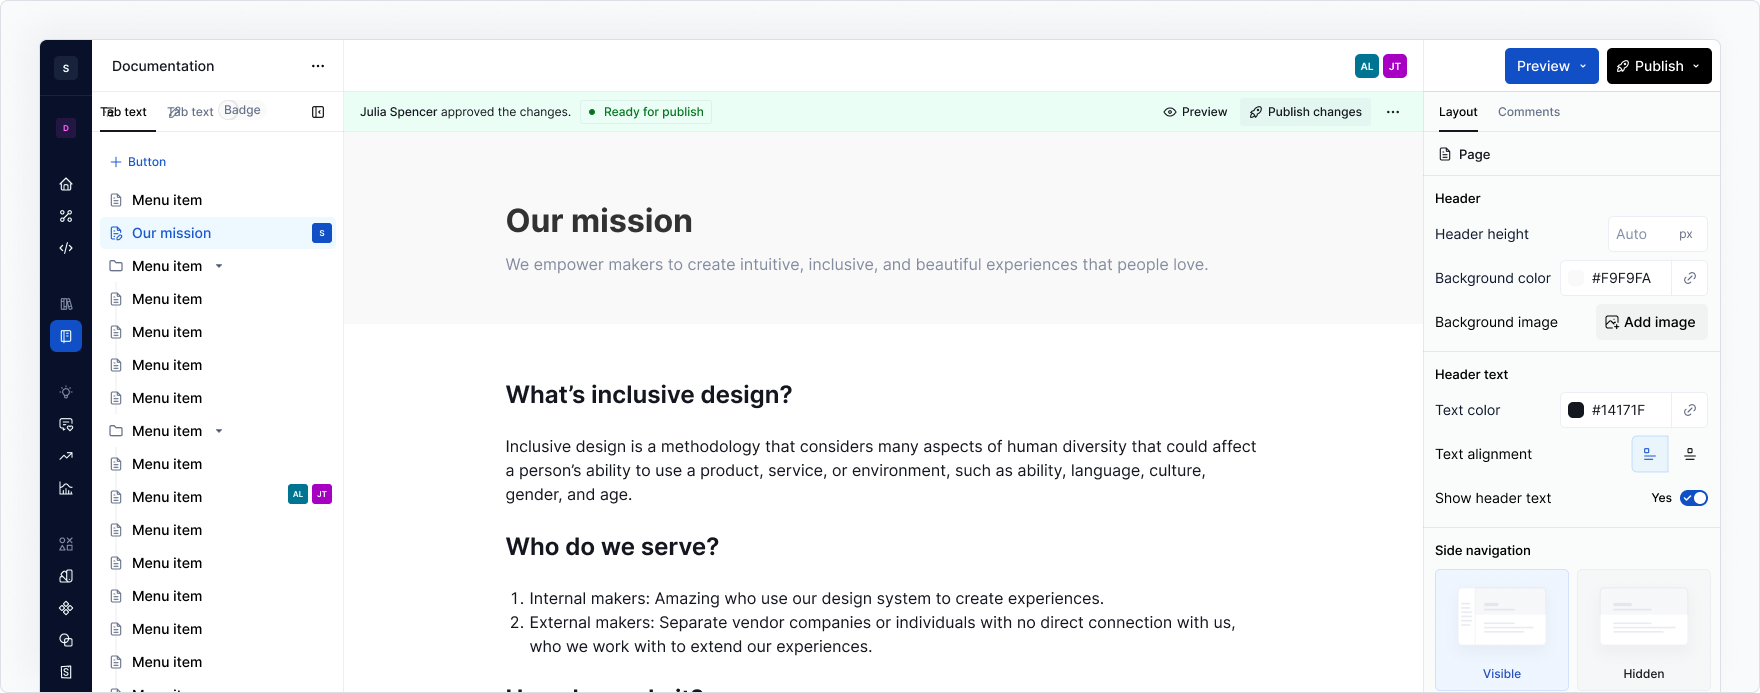Set header text alignment to left

tap(1650, 454)
